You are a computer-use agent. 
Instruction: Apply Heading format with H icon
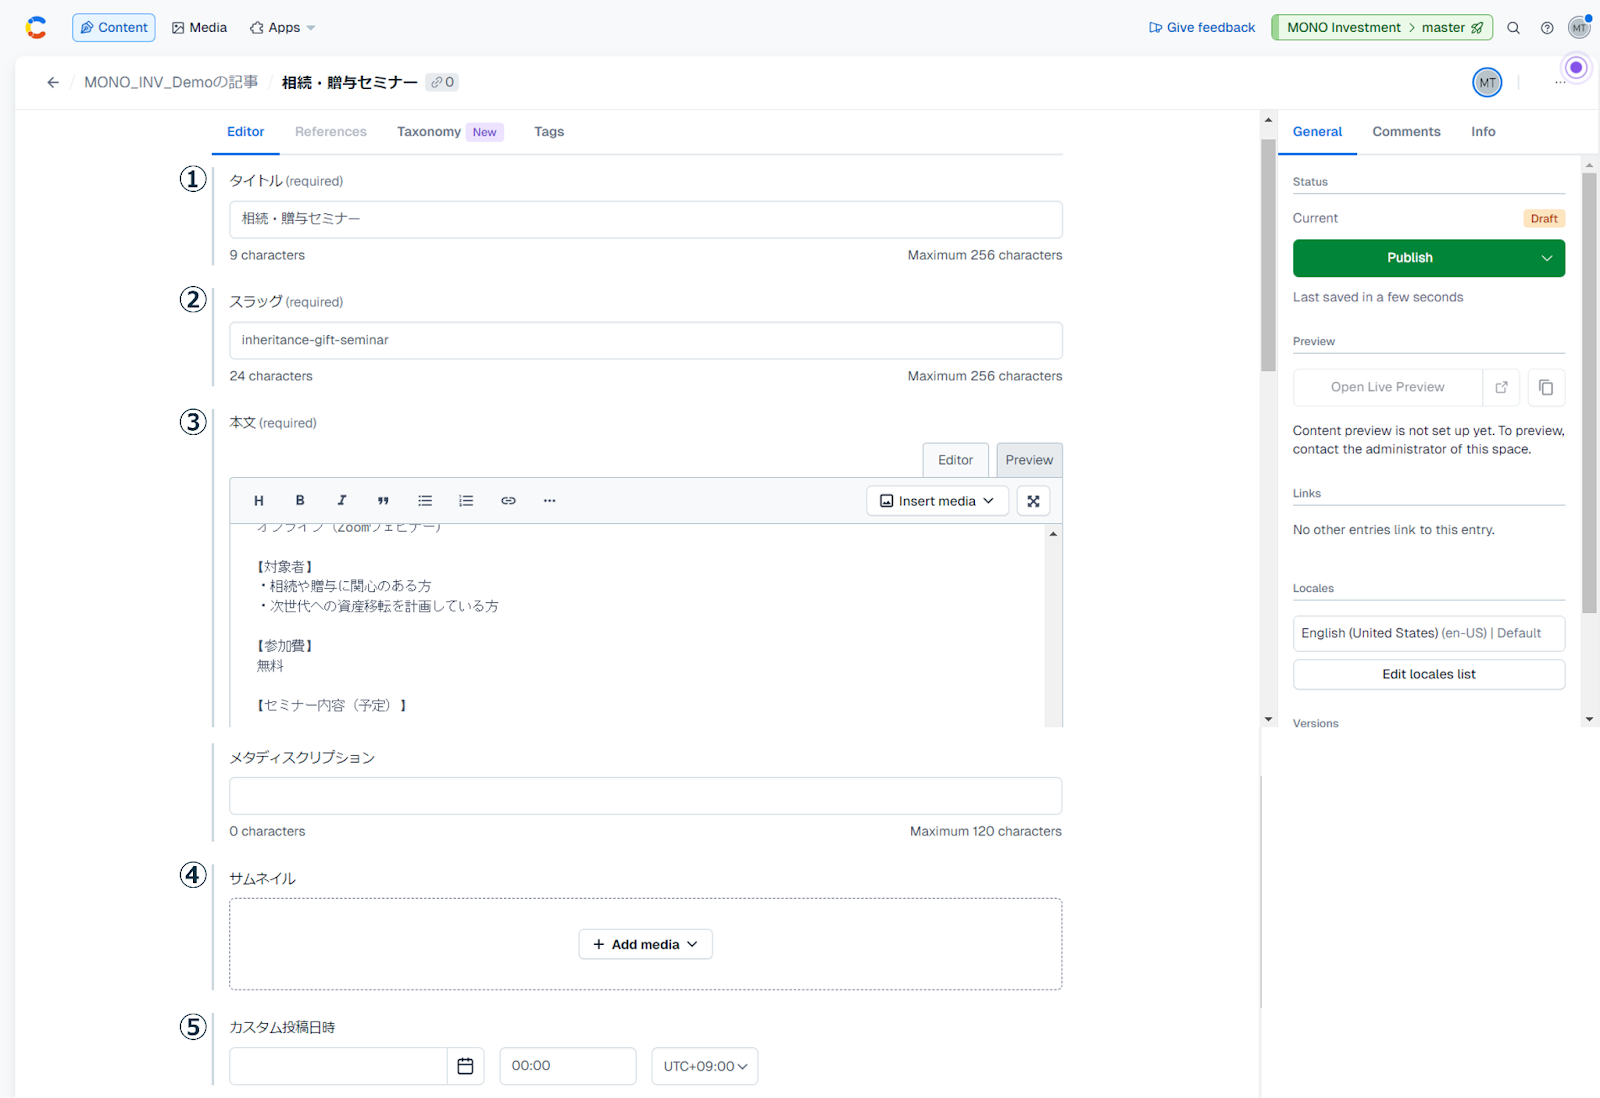(259, 501)
